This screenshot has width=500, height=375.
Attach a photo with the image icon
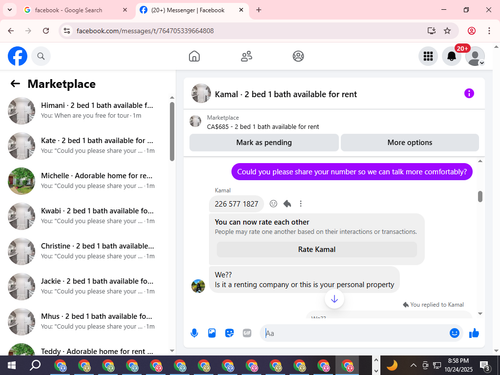tap(212, 333)
